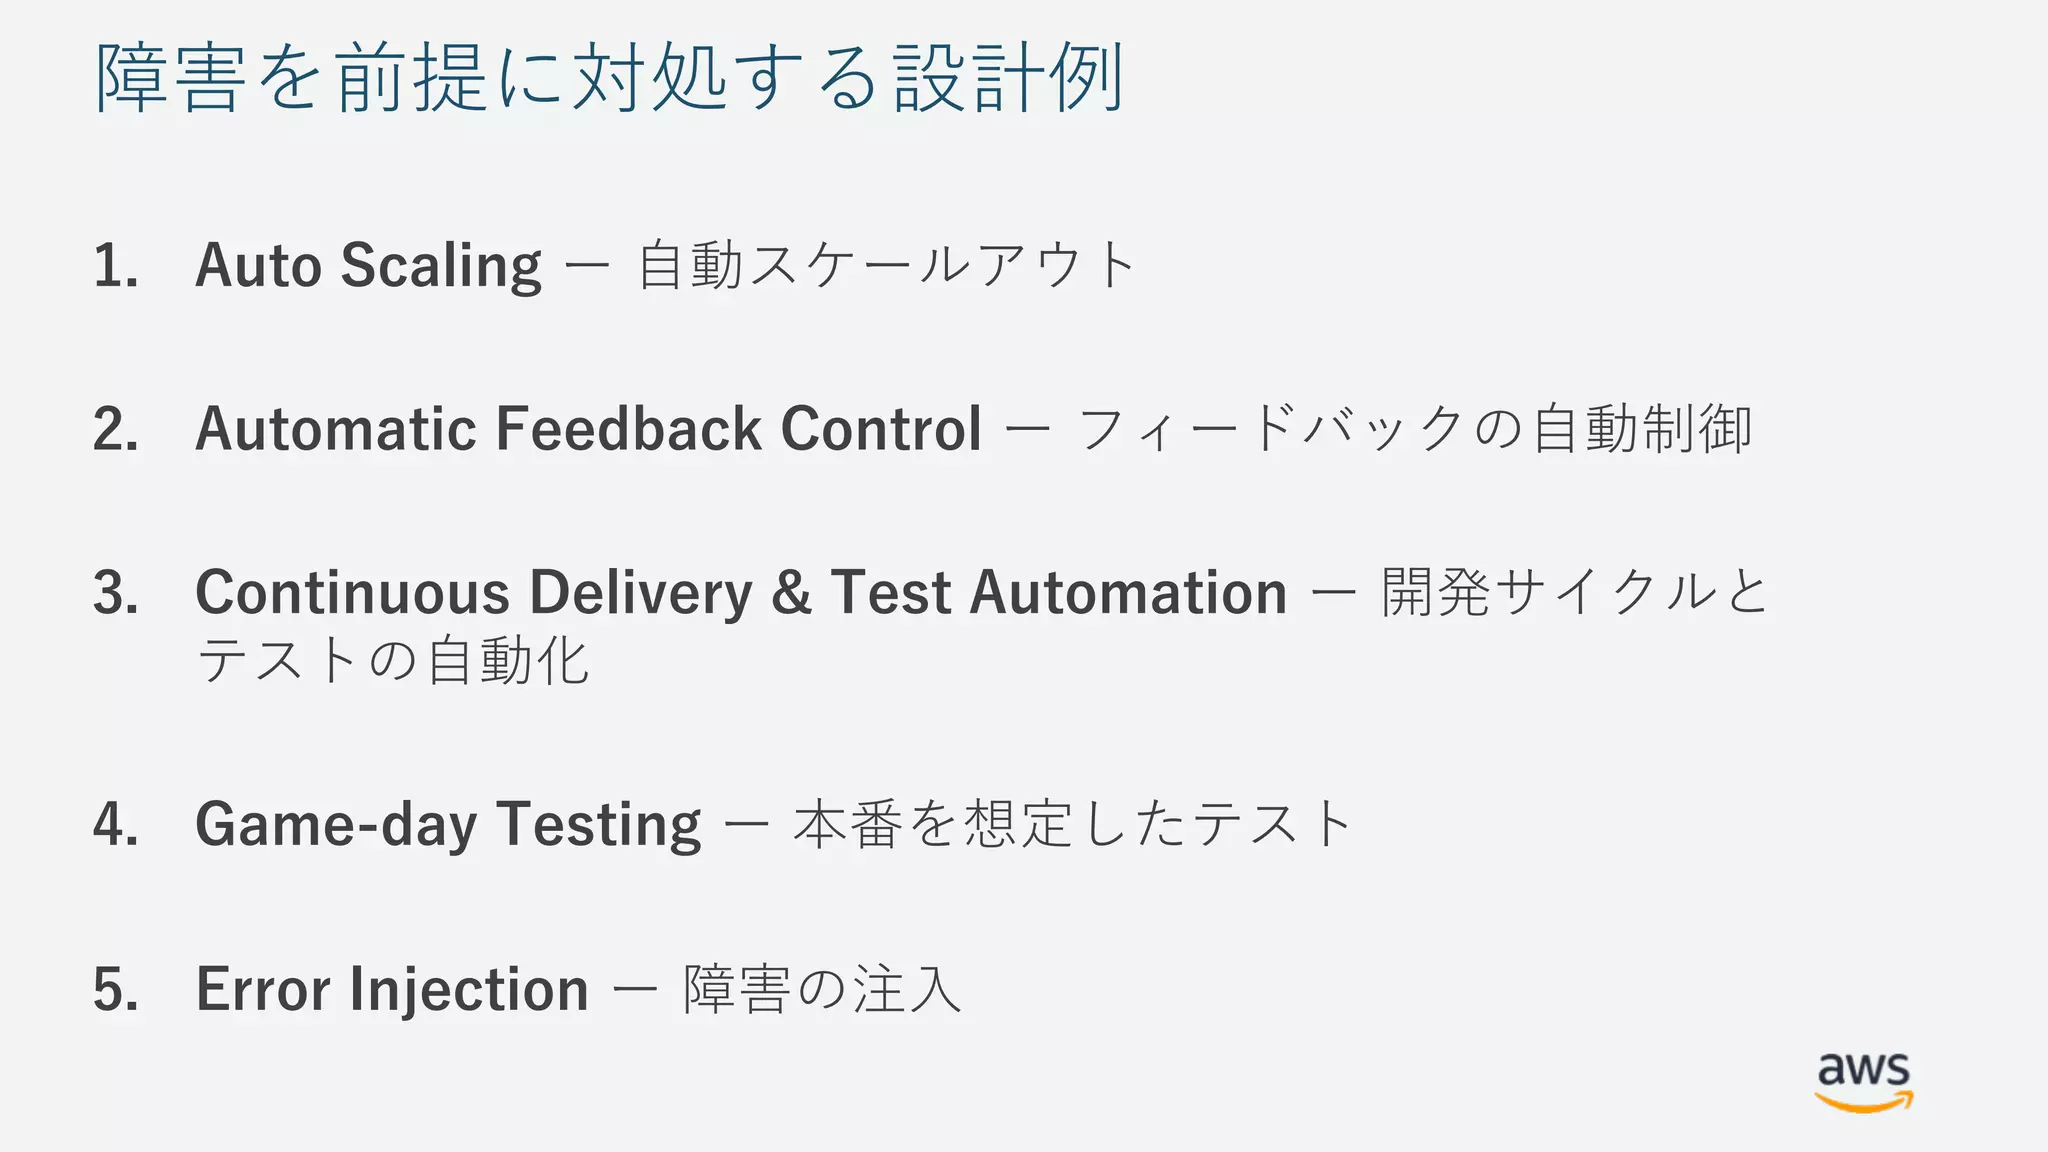Click the list number 1.
Viewport: 2048px width, 1152px height.
point(116,266)
